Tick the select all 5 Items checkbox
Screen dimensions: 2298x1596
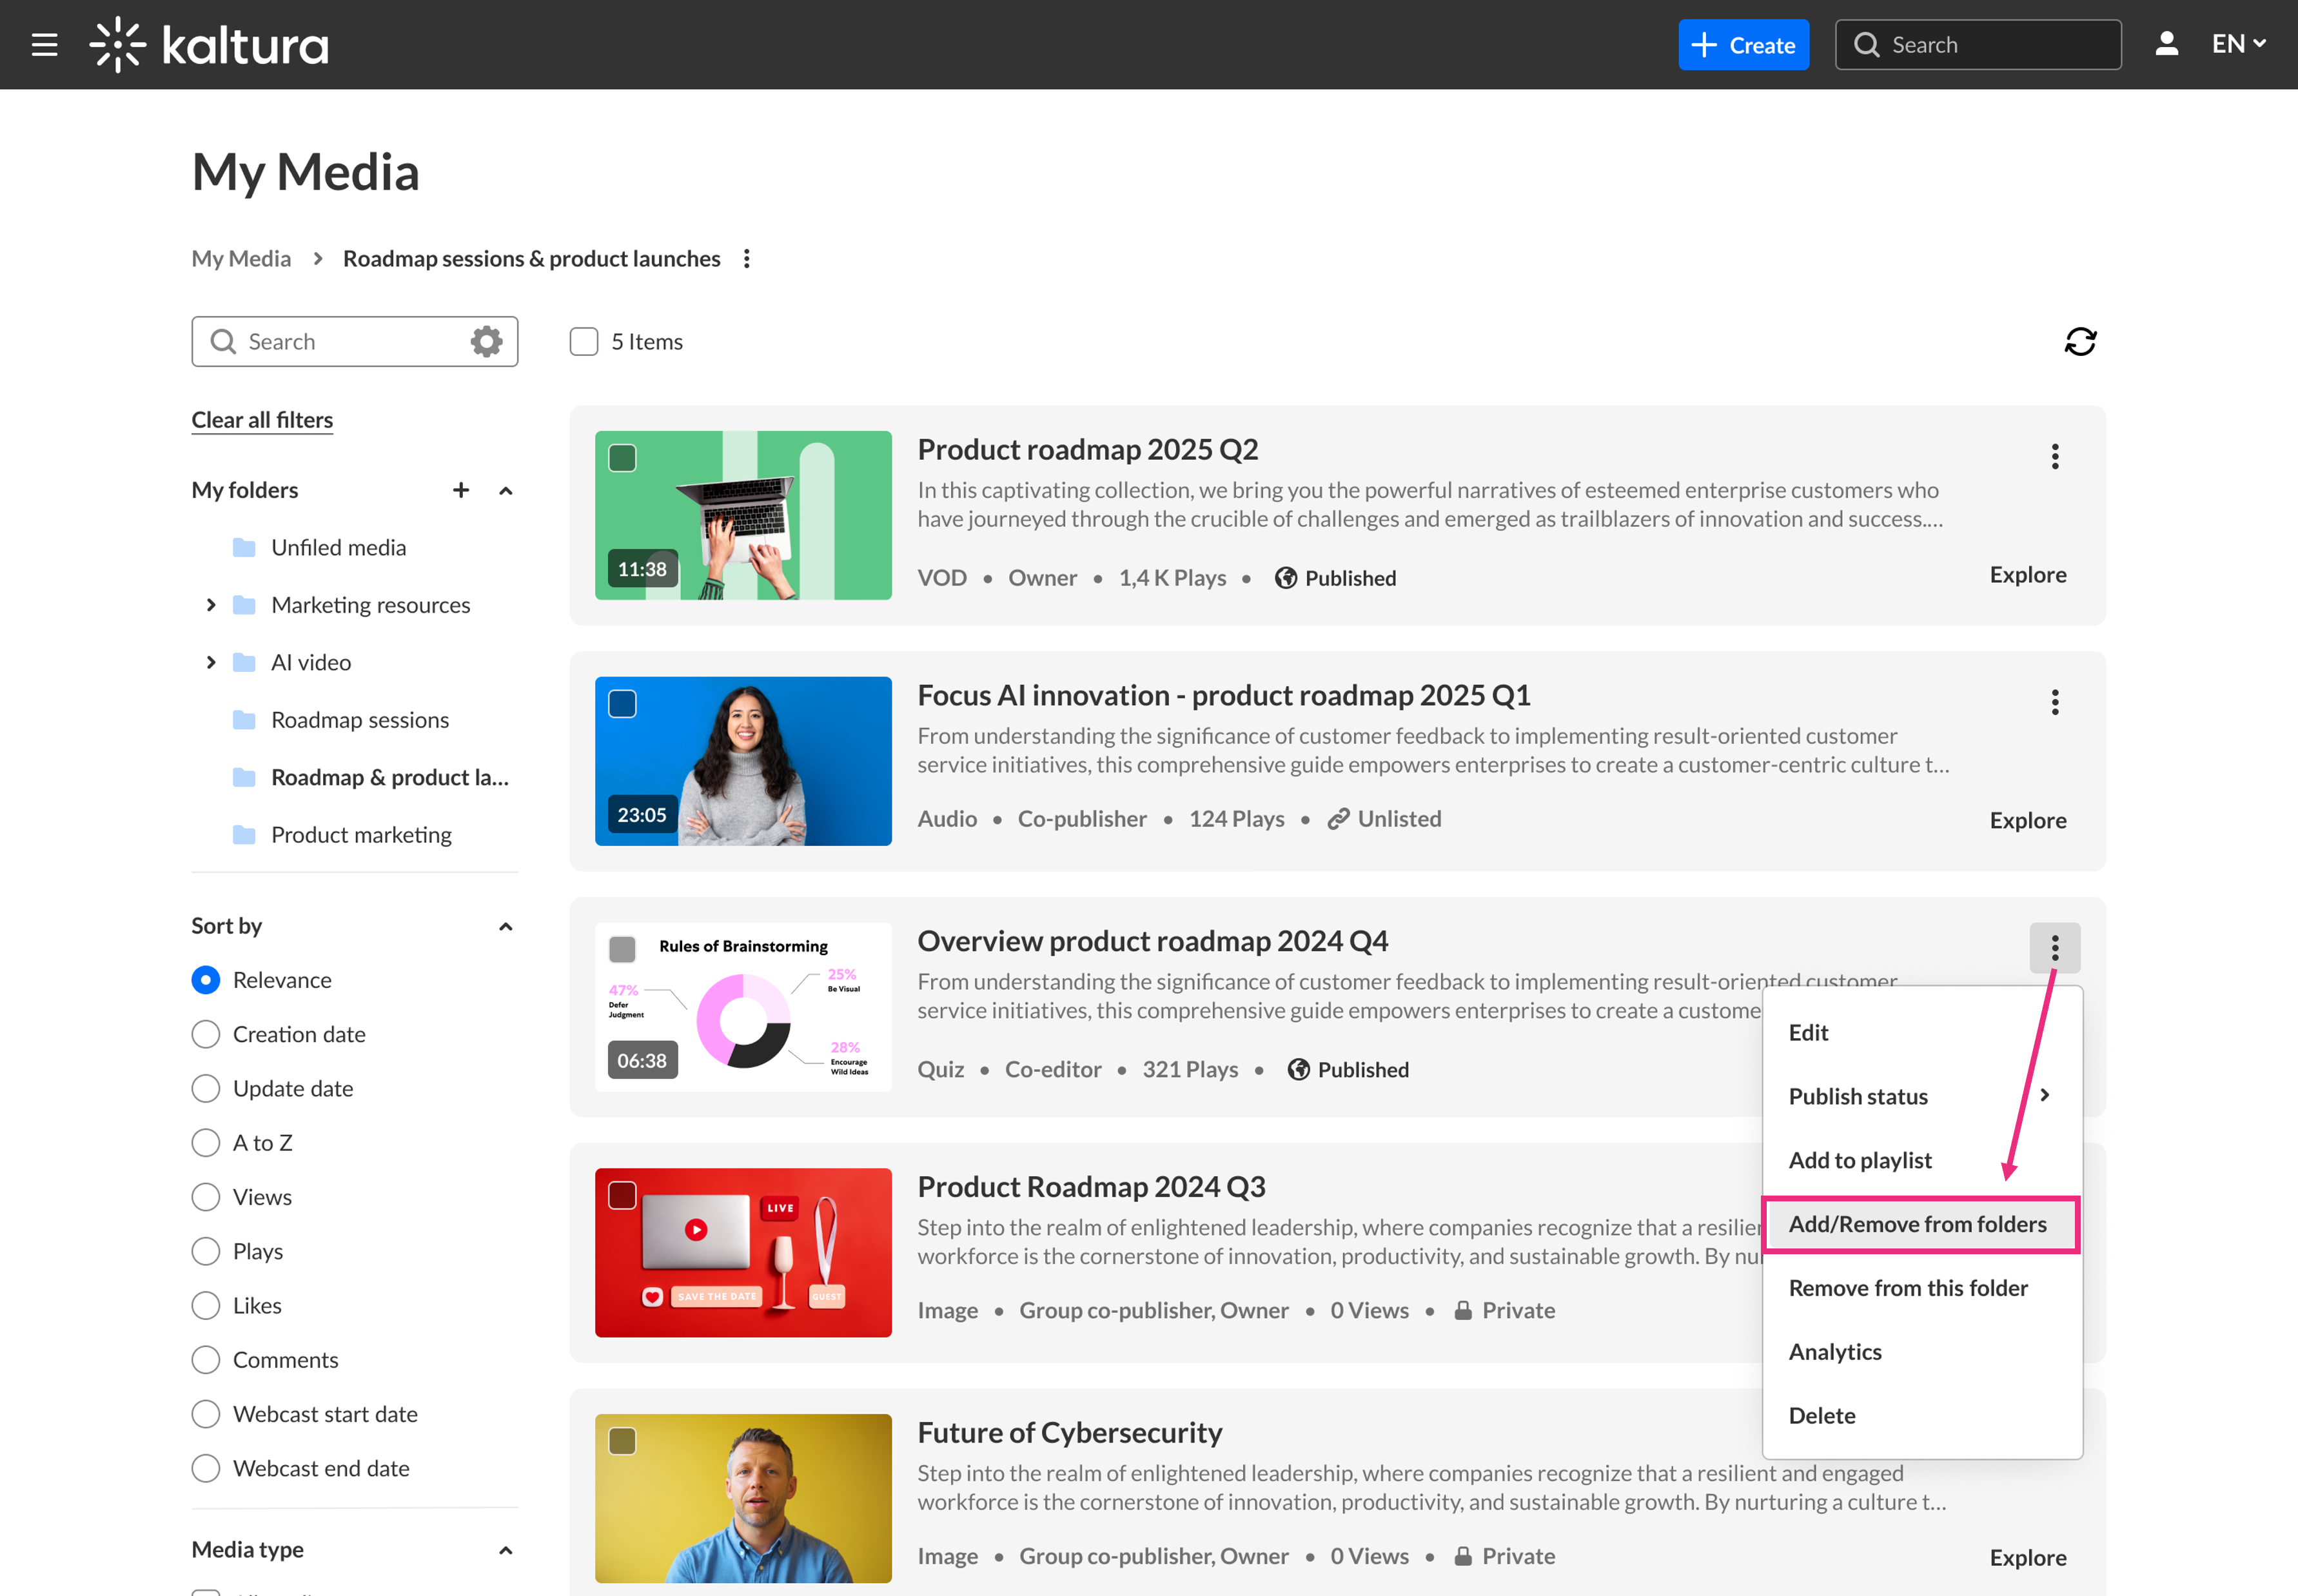point(584,342)
